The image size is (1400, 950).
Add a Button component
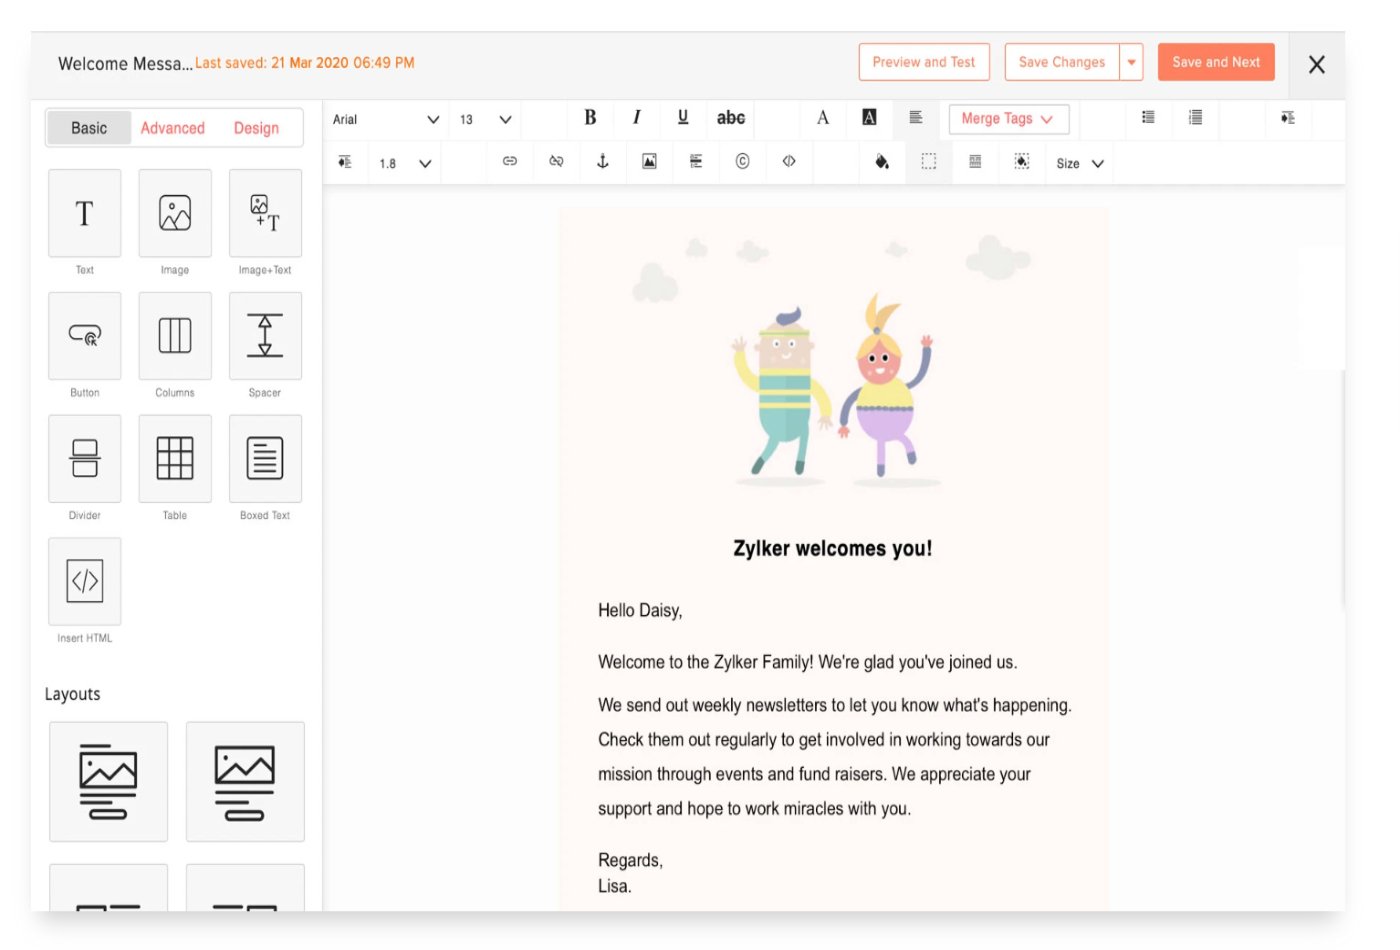coord(85,336)
